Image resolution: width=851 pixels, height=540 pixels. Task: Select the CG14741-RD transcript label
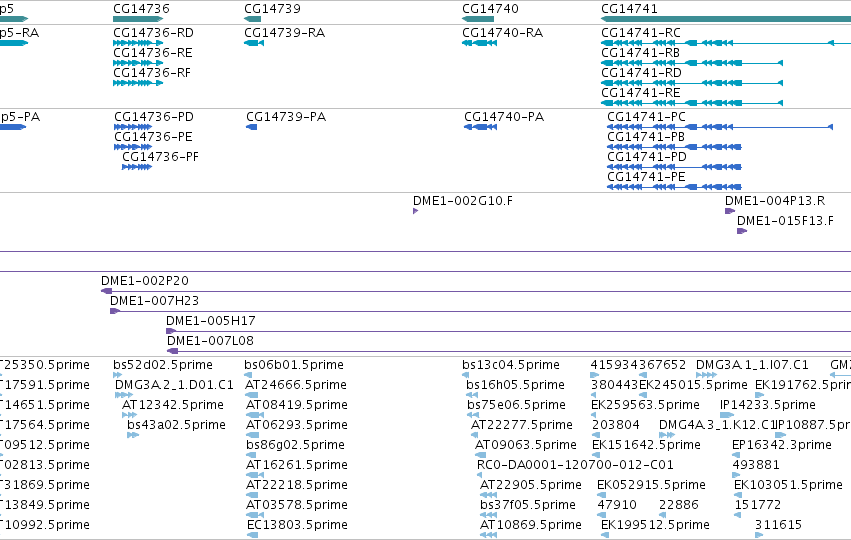(641, 73)
